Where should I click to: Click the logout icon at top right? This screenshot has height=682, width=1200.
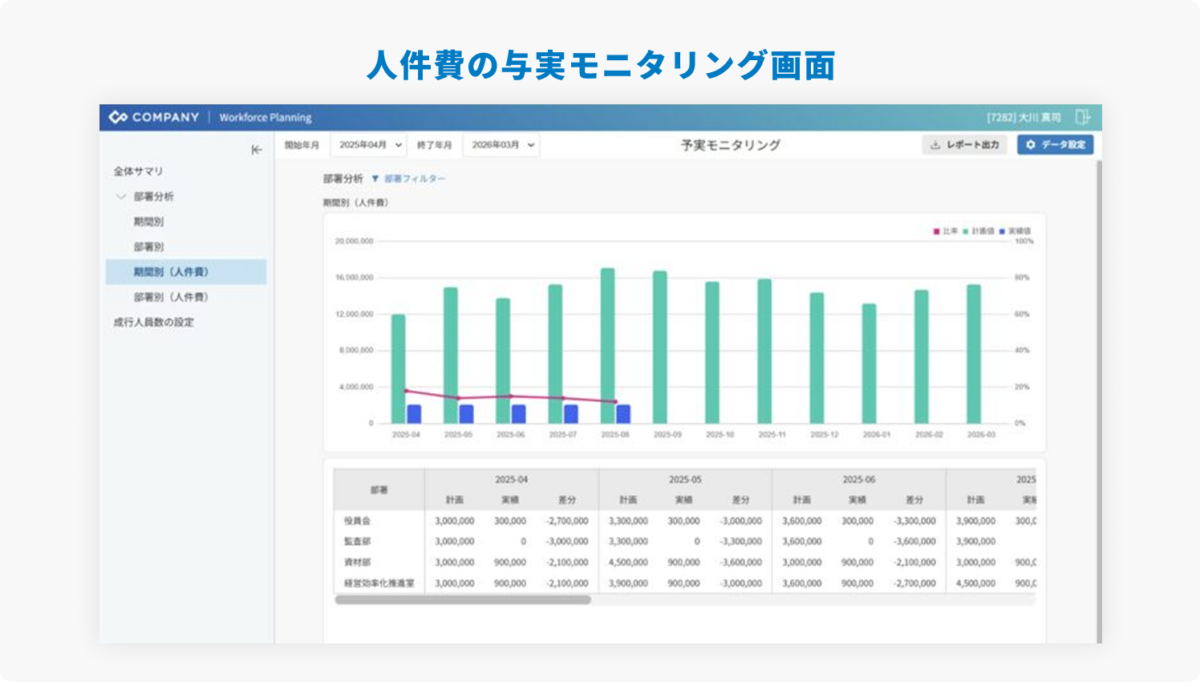(x=1081, y=117)
